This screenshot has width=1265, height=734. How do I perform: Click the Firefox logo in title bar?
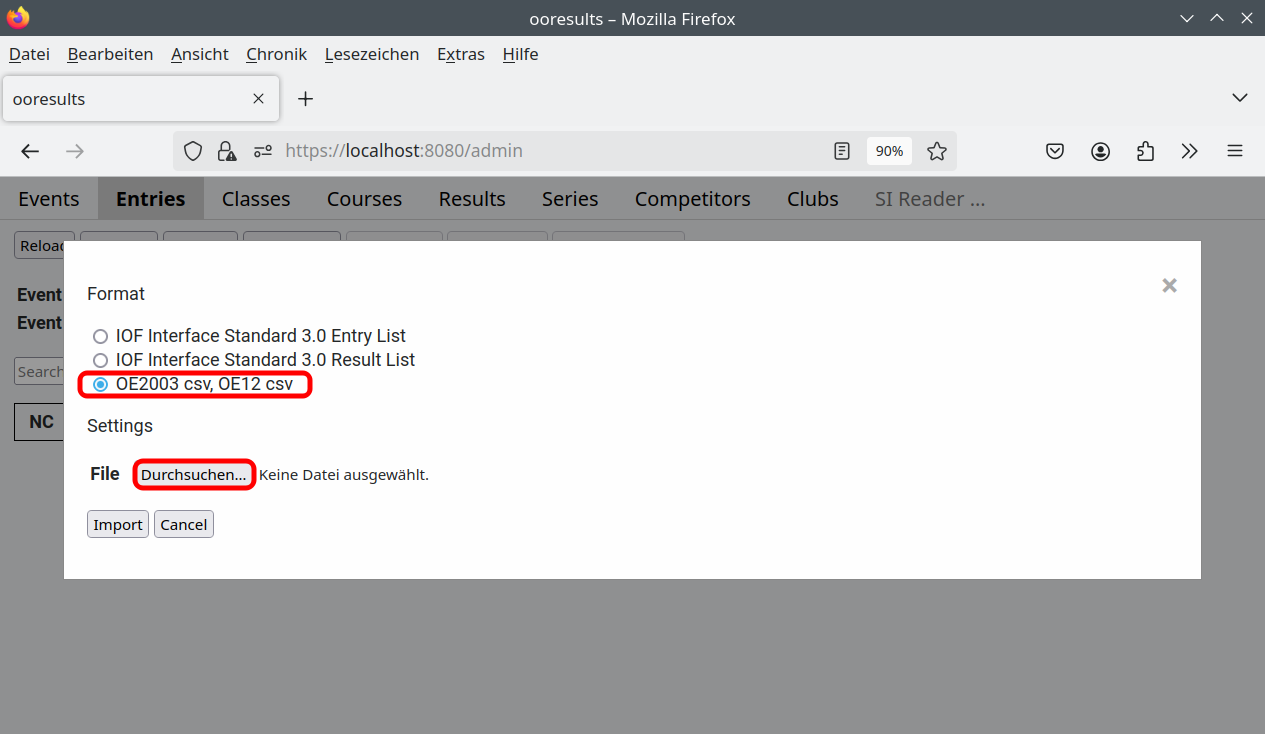click(x=18, y=18)
